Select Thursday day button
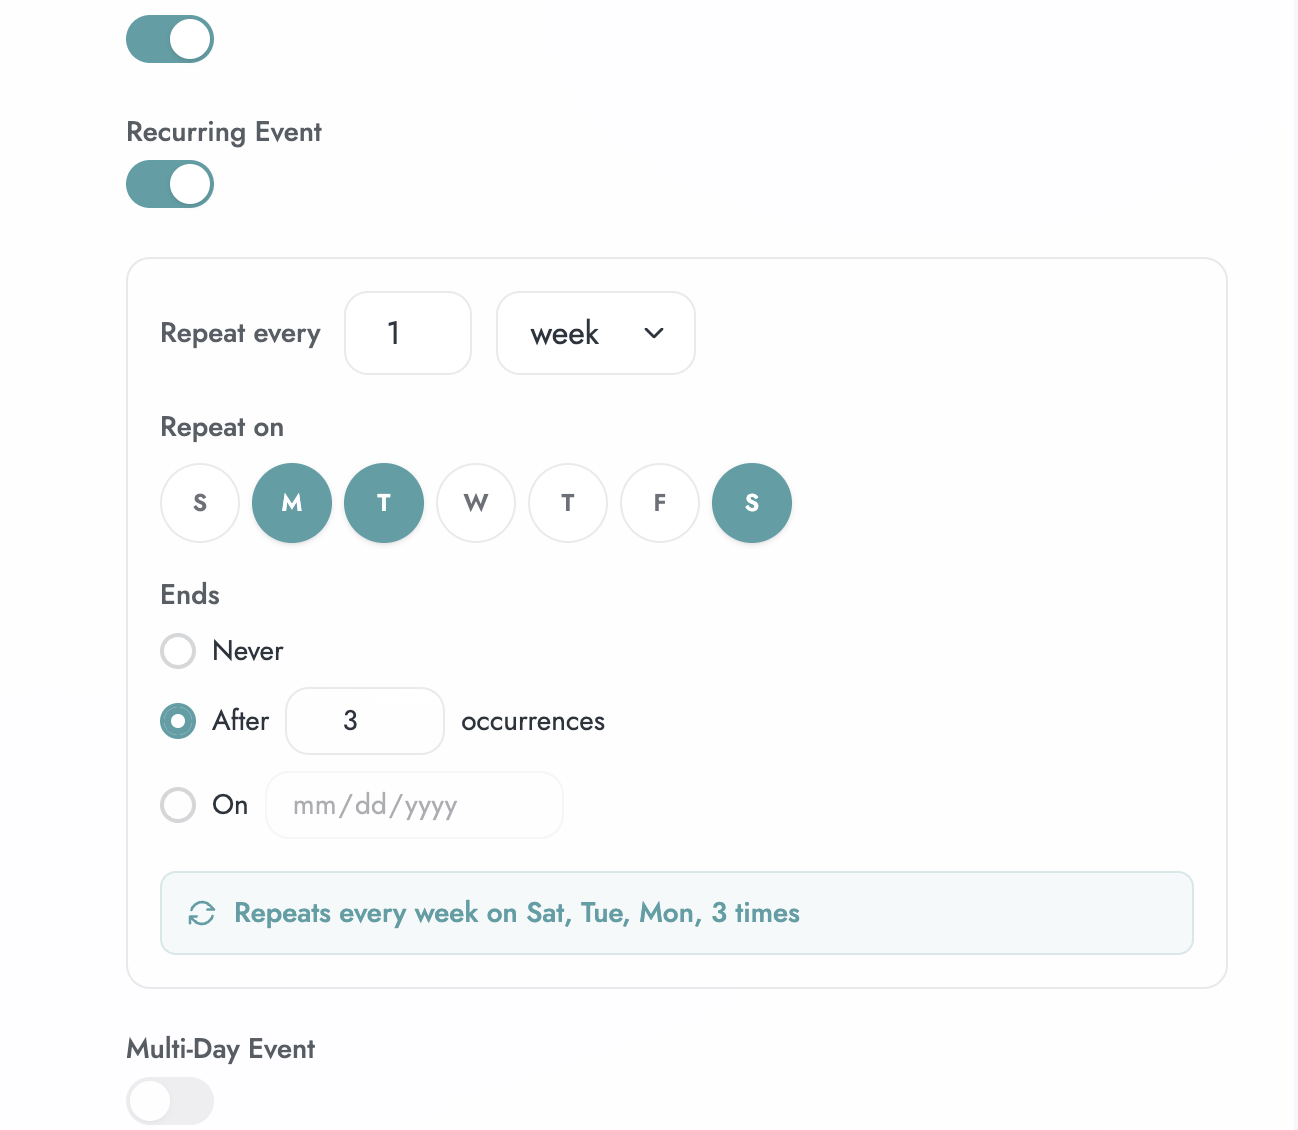1298x1130 pixels. click(568, 503)
